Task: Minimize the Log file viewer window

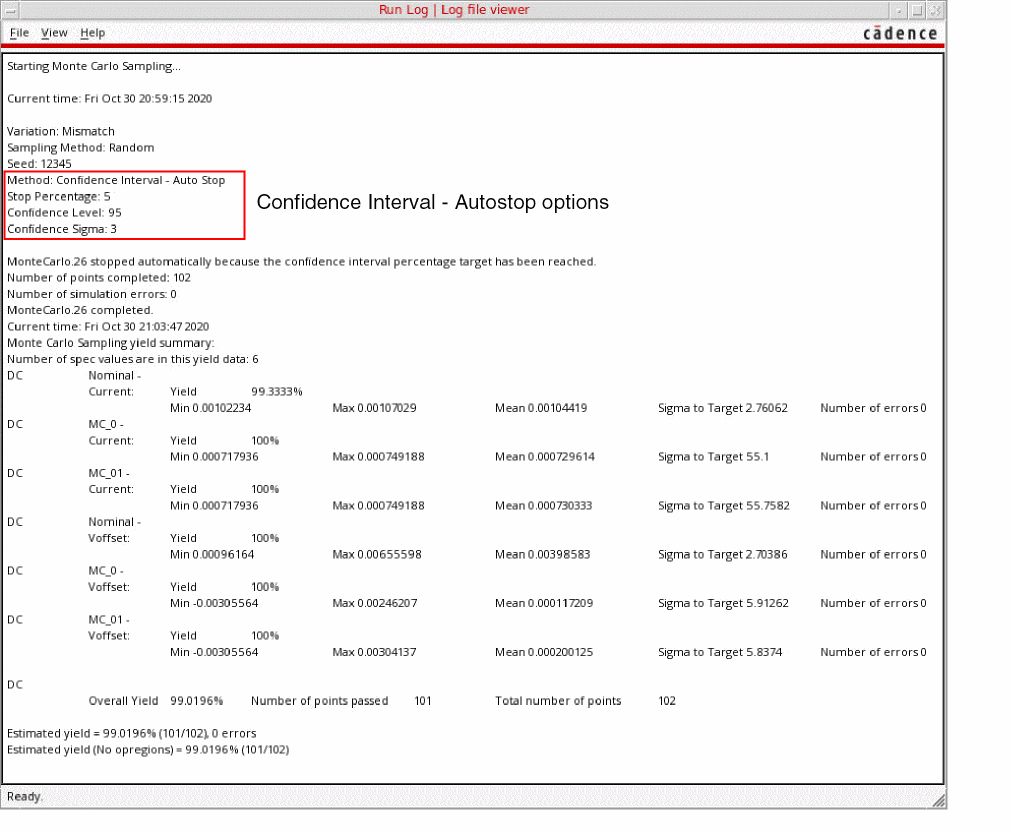Action: (900, 10)
